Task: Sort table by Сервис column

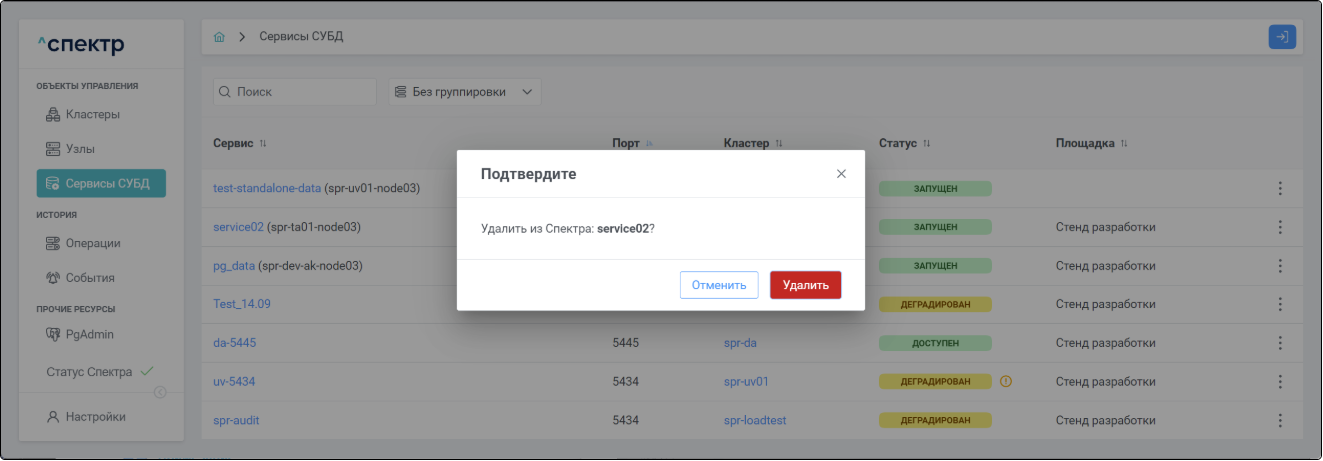Action: click(263, 144)
